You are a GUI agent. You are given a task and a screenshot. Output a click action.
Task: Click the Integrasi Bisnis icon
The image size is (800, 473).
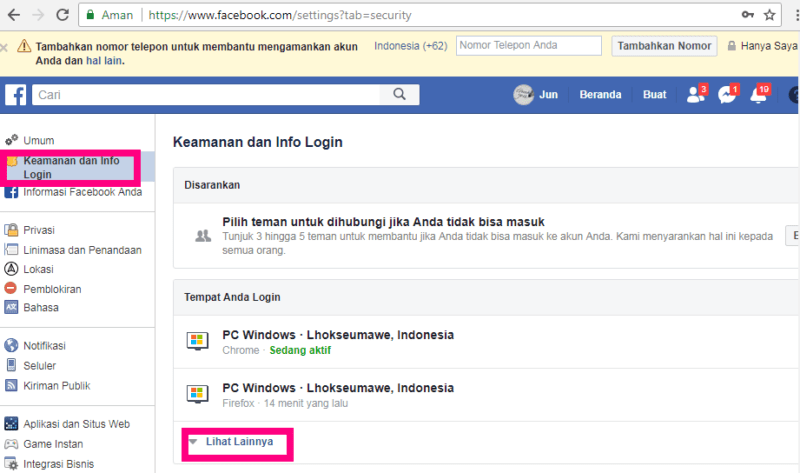click(x=11, y=464)
